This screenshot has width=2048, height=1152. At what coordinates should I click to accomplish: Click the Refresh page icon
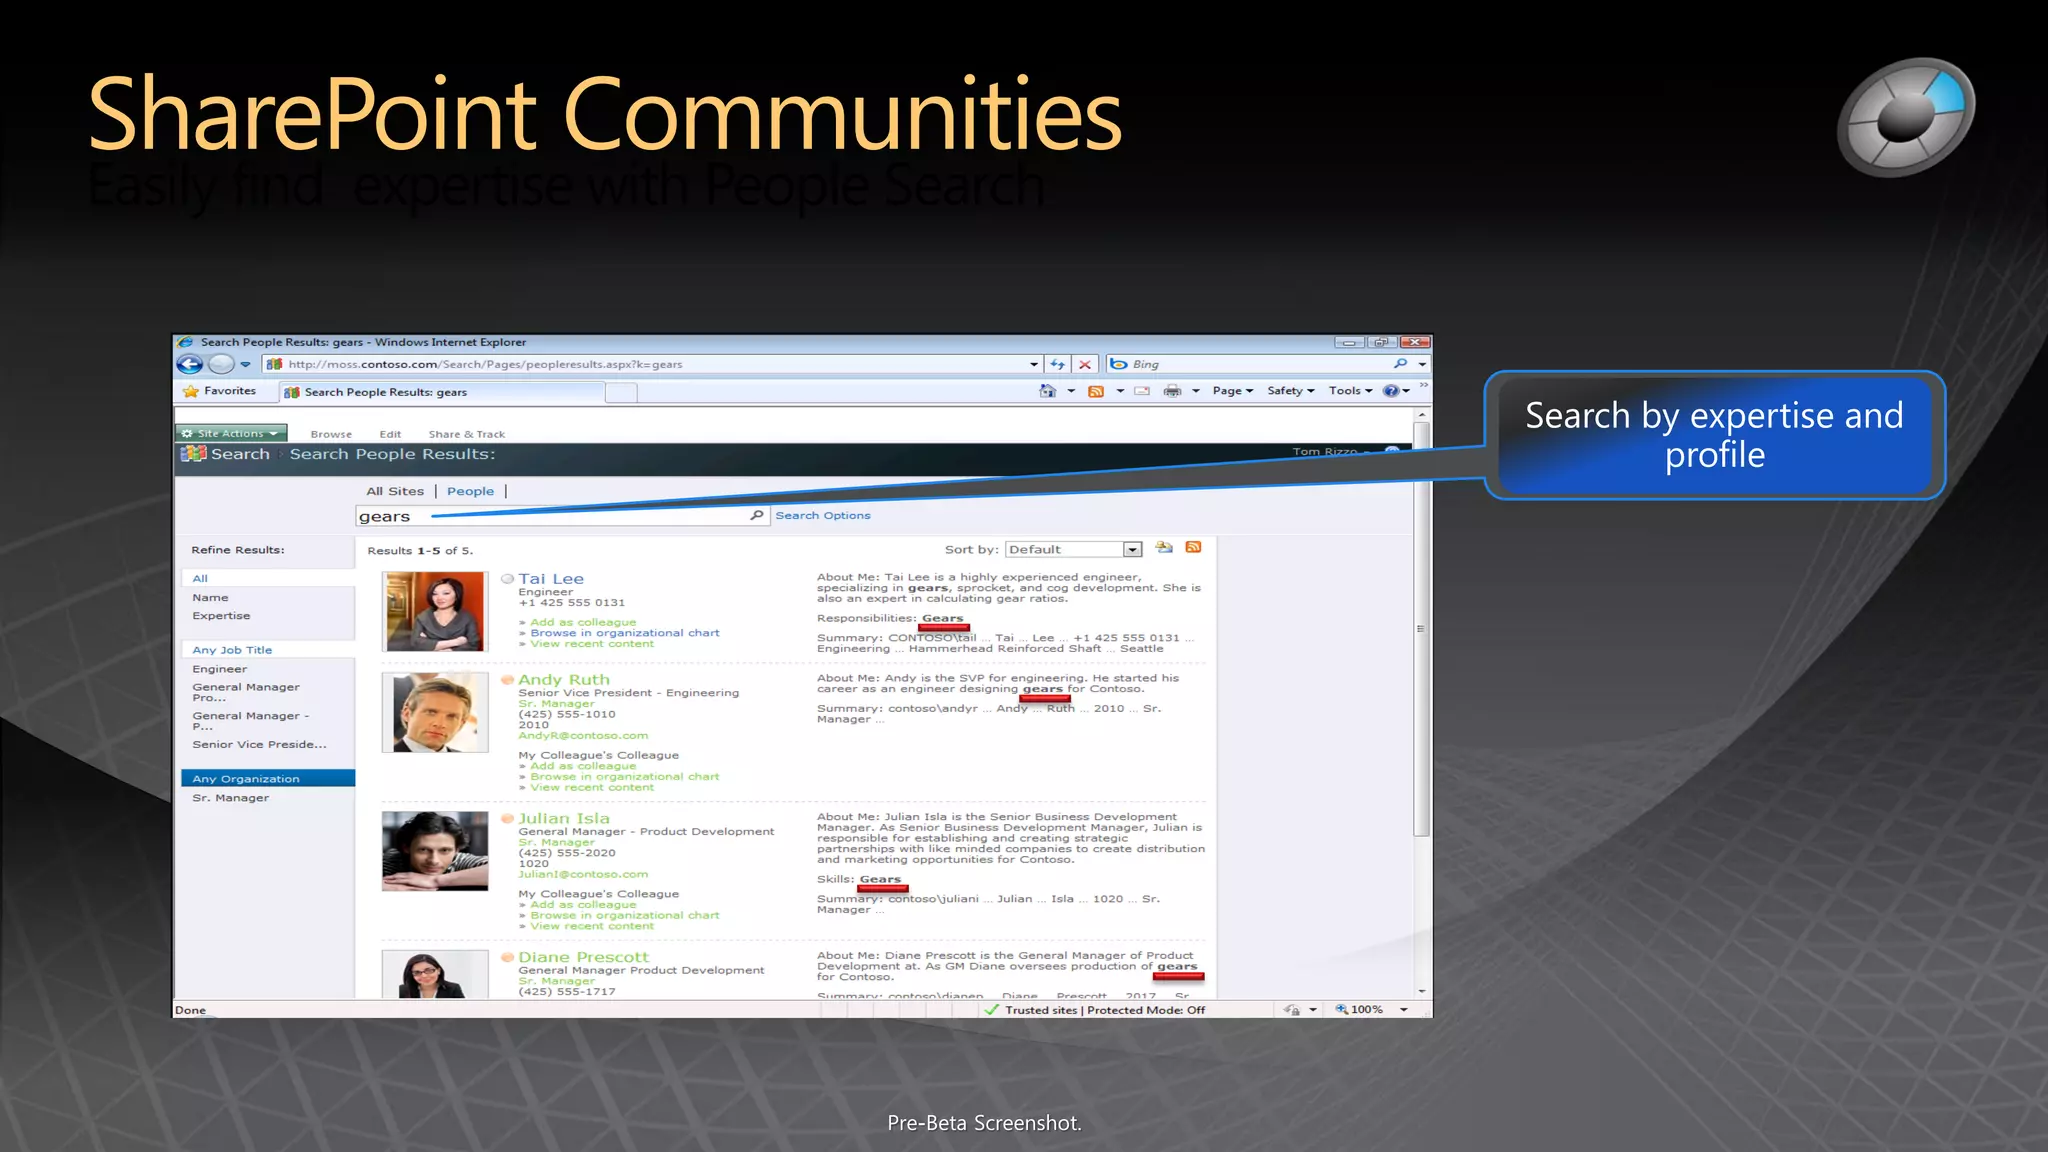[1057, 364]
